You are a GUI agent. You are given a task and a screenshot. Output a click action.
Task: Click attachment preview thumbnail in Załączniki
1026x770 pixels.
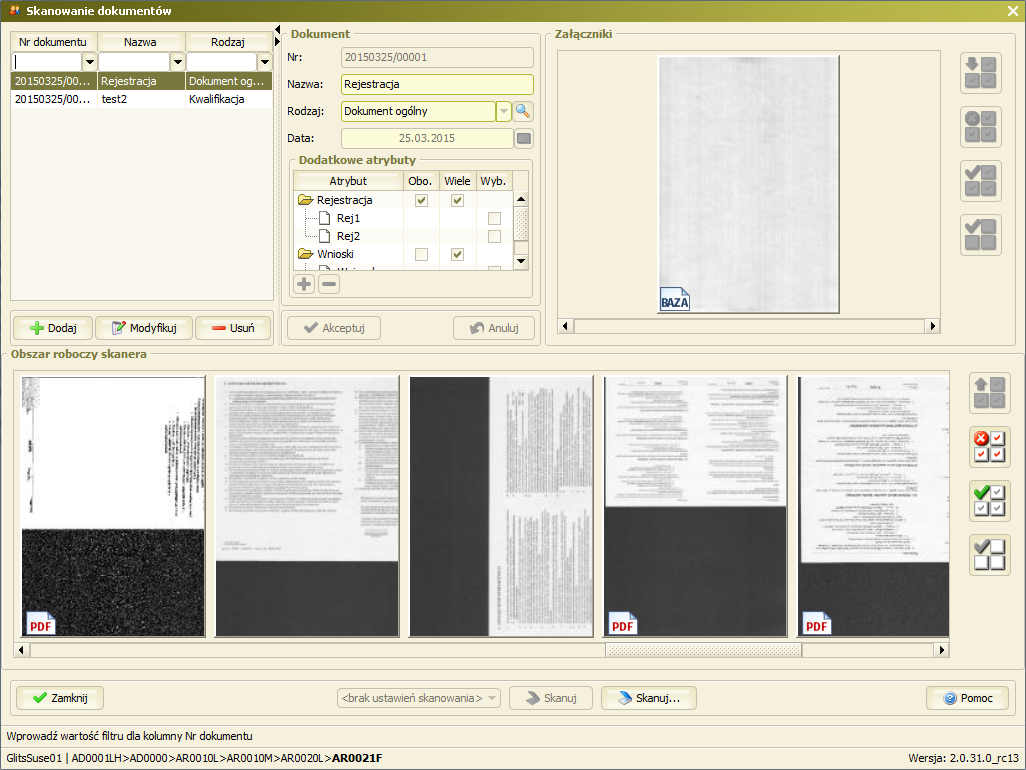[749, 184]
